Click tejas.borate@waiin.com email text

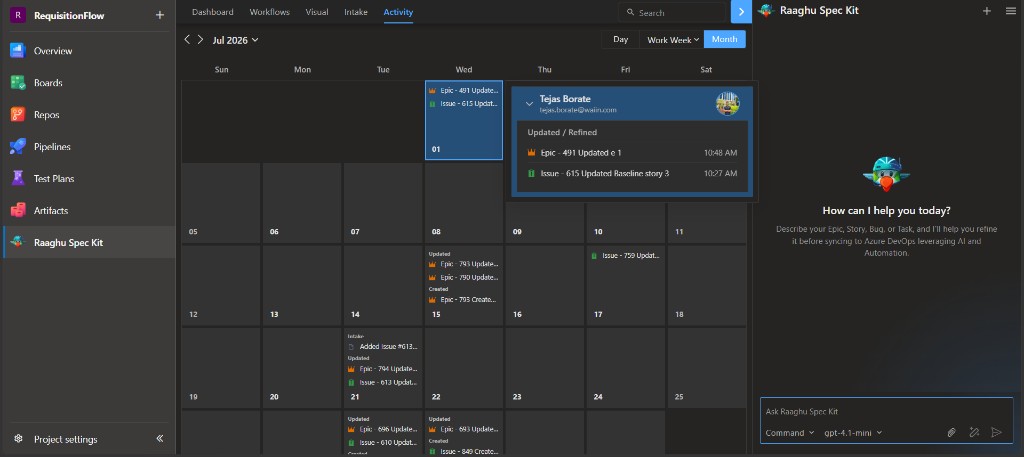577,110
